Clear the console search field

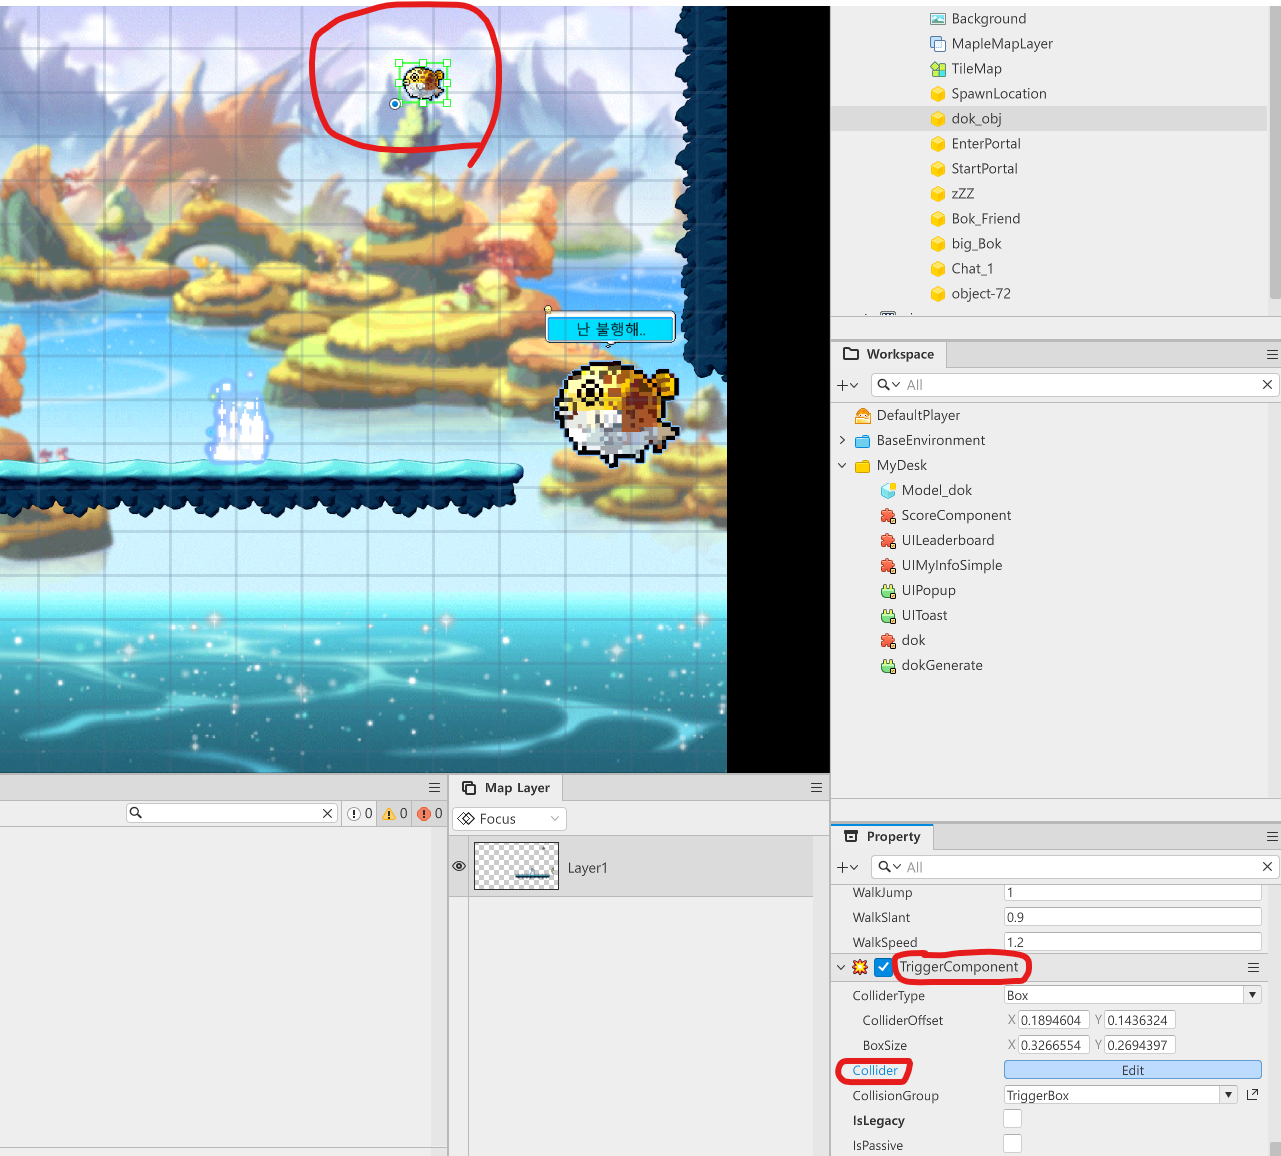click(327, 814)
